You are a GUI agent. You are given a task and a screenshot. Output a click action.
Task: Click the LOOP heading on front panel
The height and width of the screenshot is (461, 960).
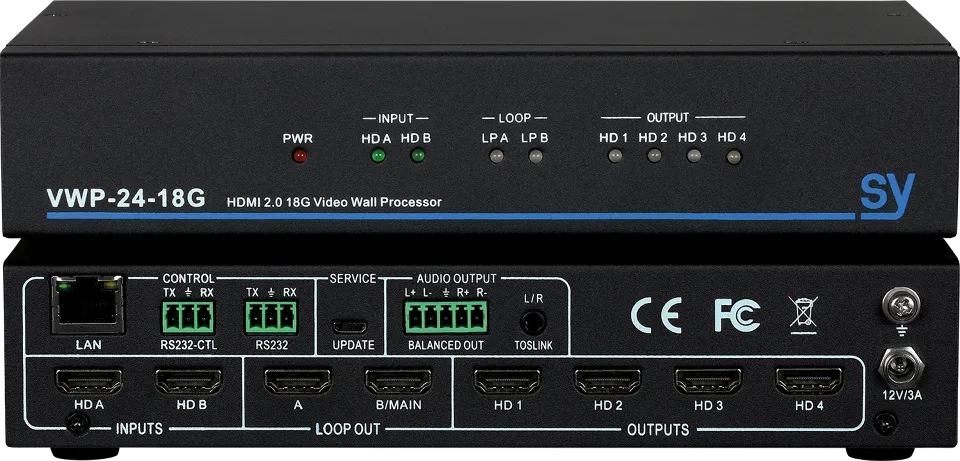click(x=516, y=118)
